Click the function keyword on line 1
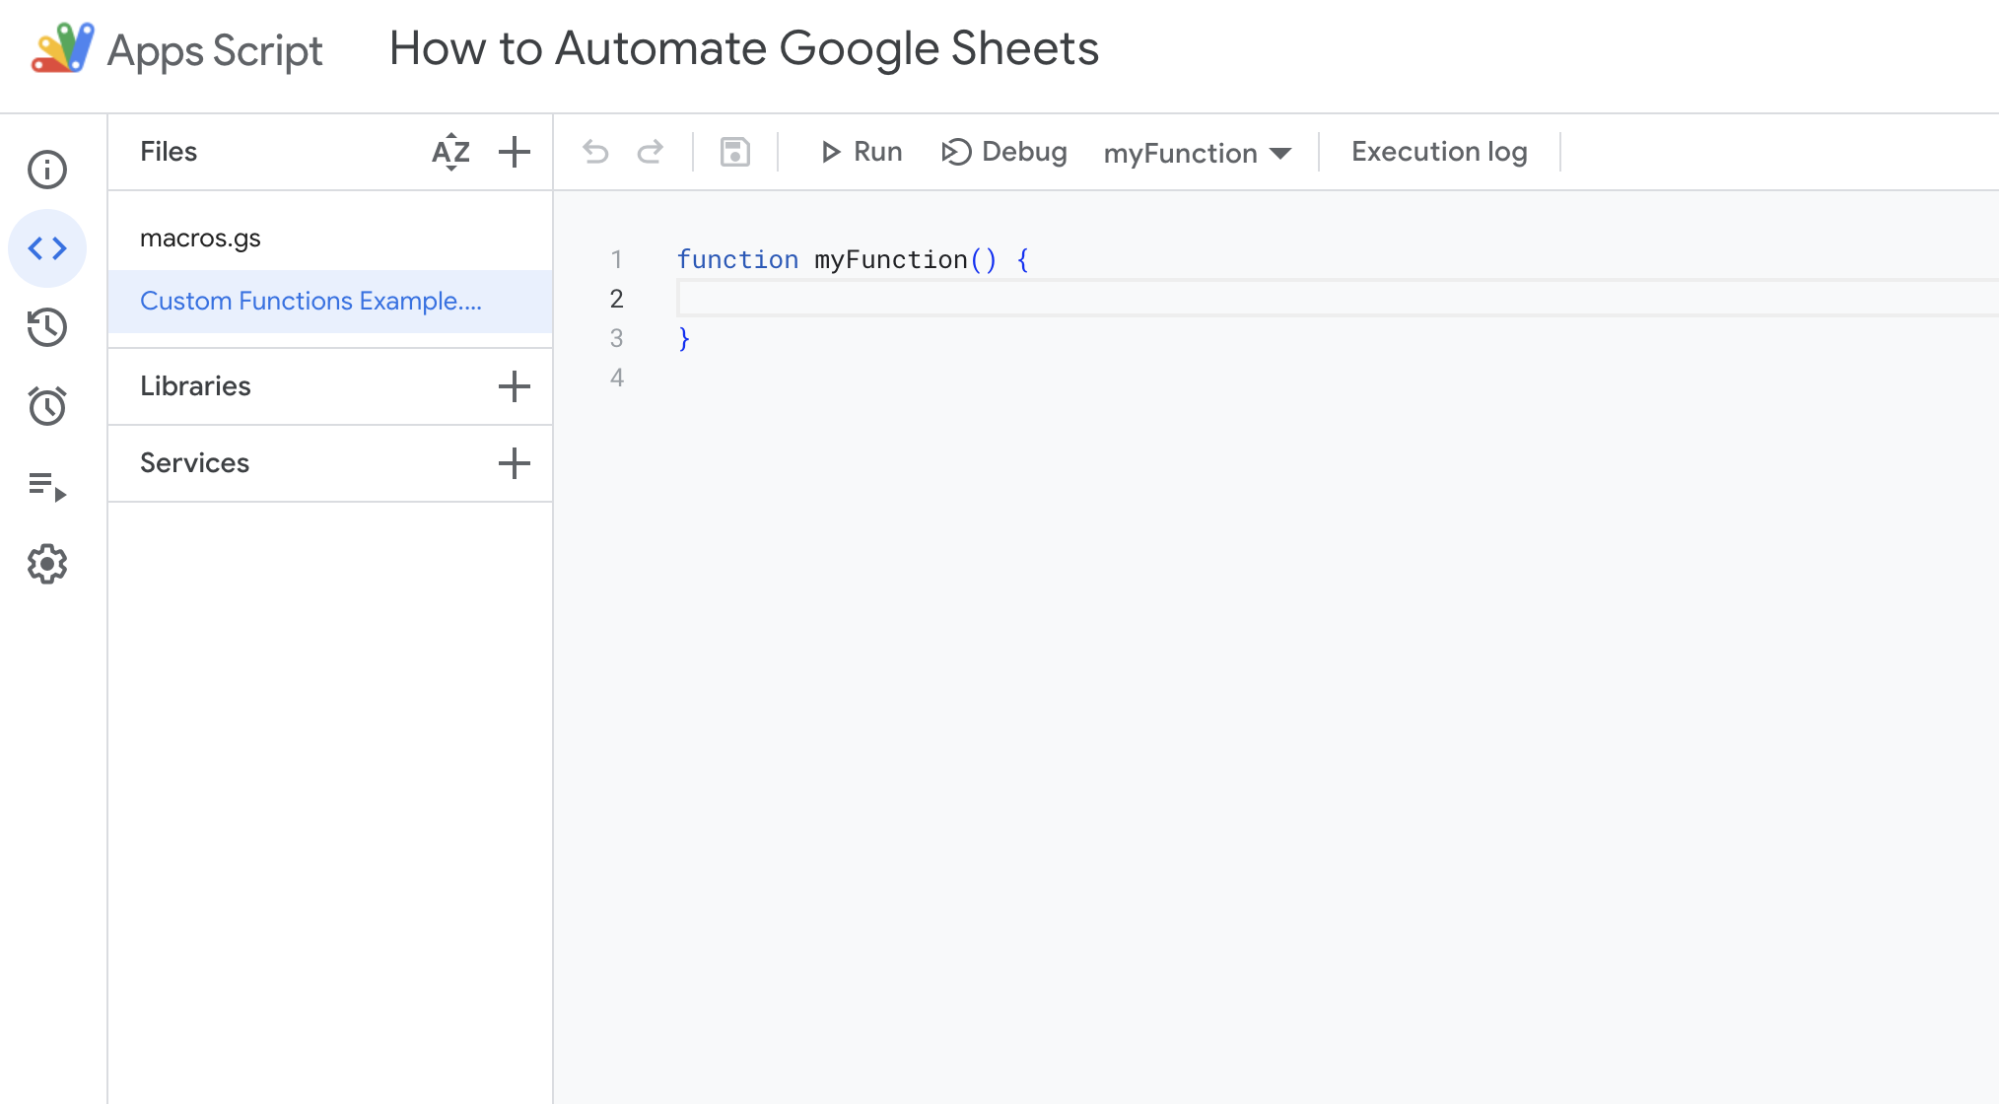 tap(737, 260)
